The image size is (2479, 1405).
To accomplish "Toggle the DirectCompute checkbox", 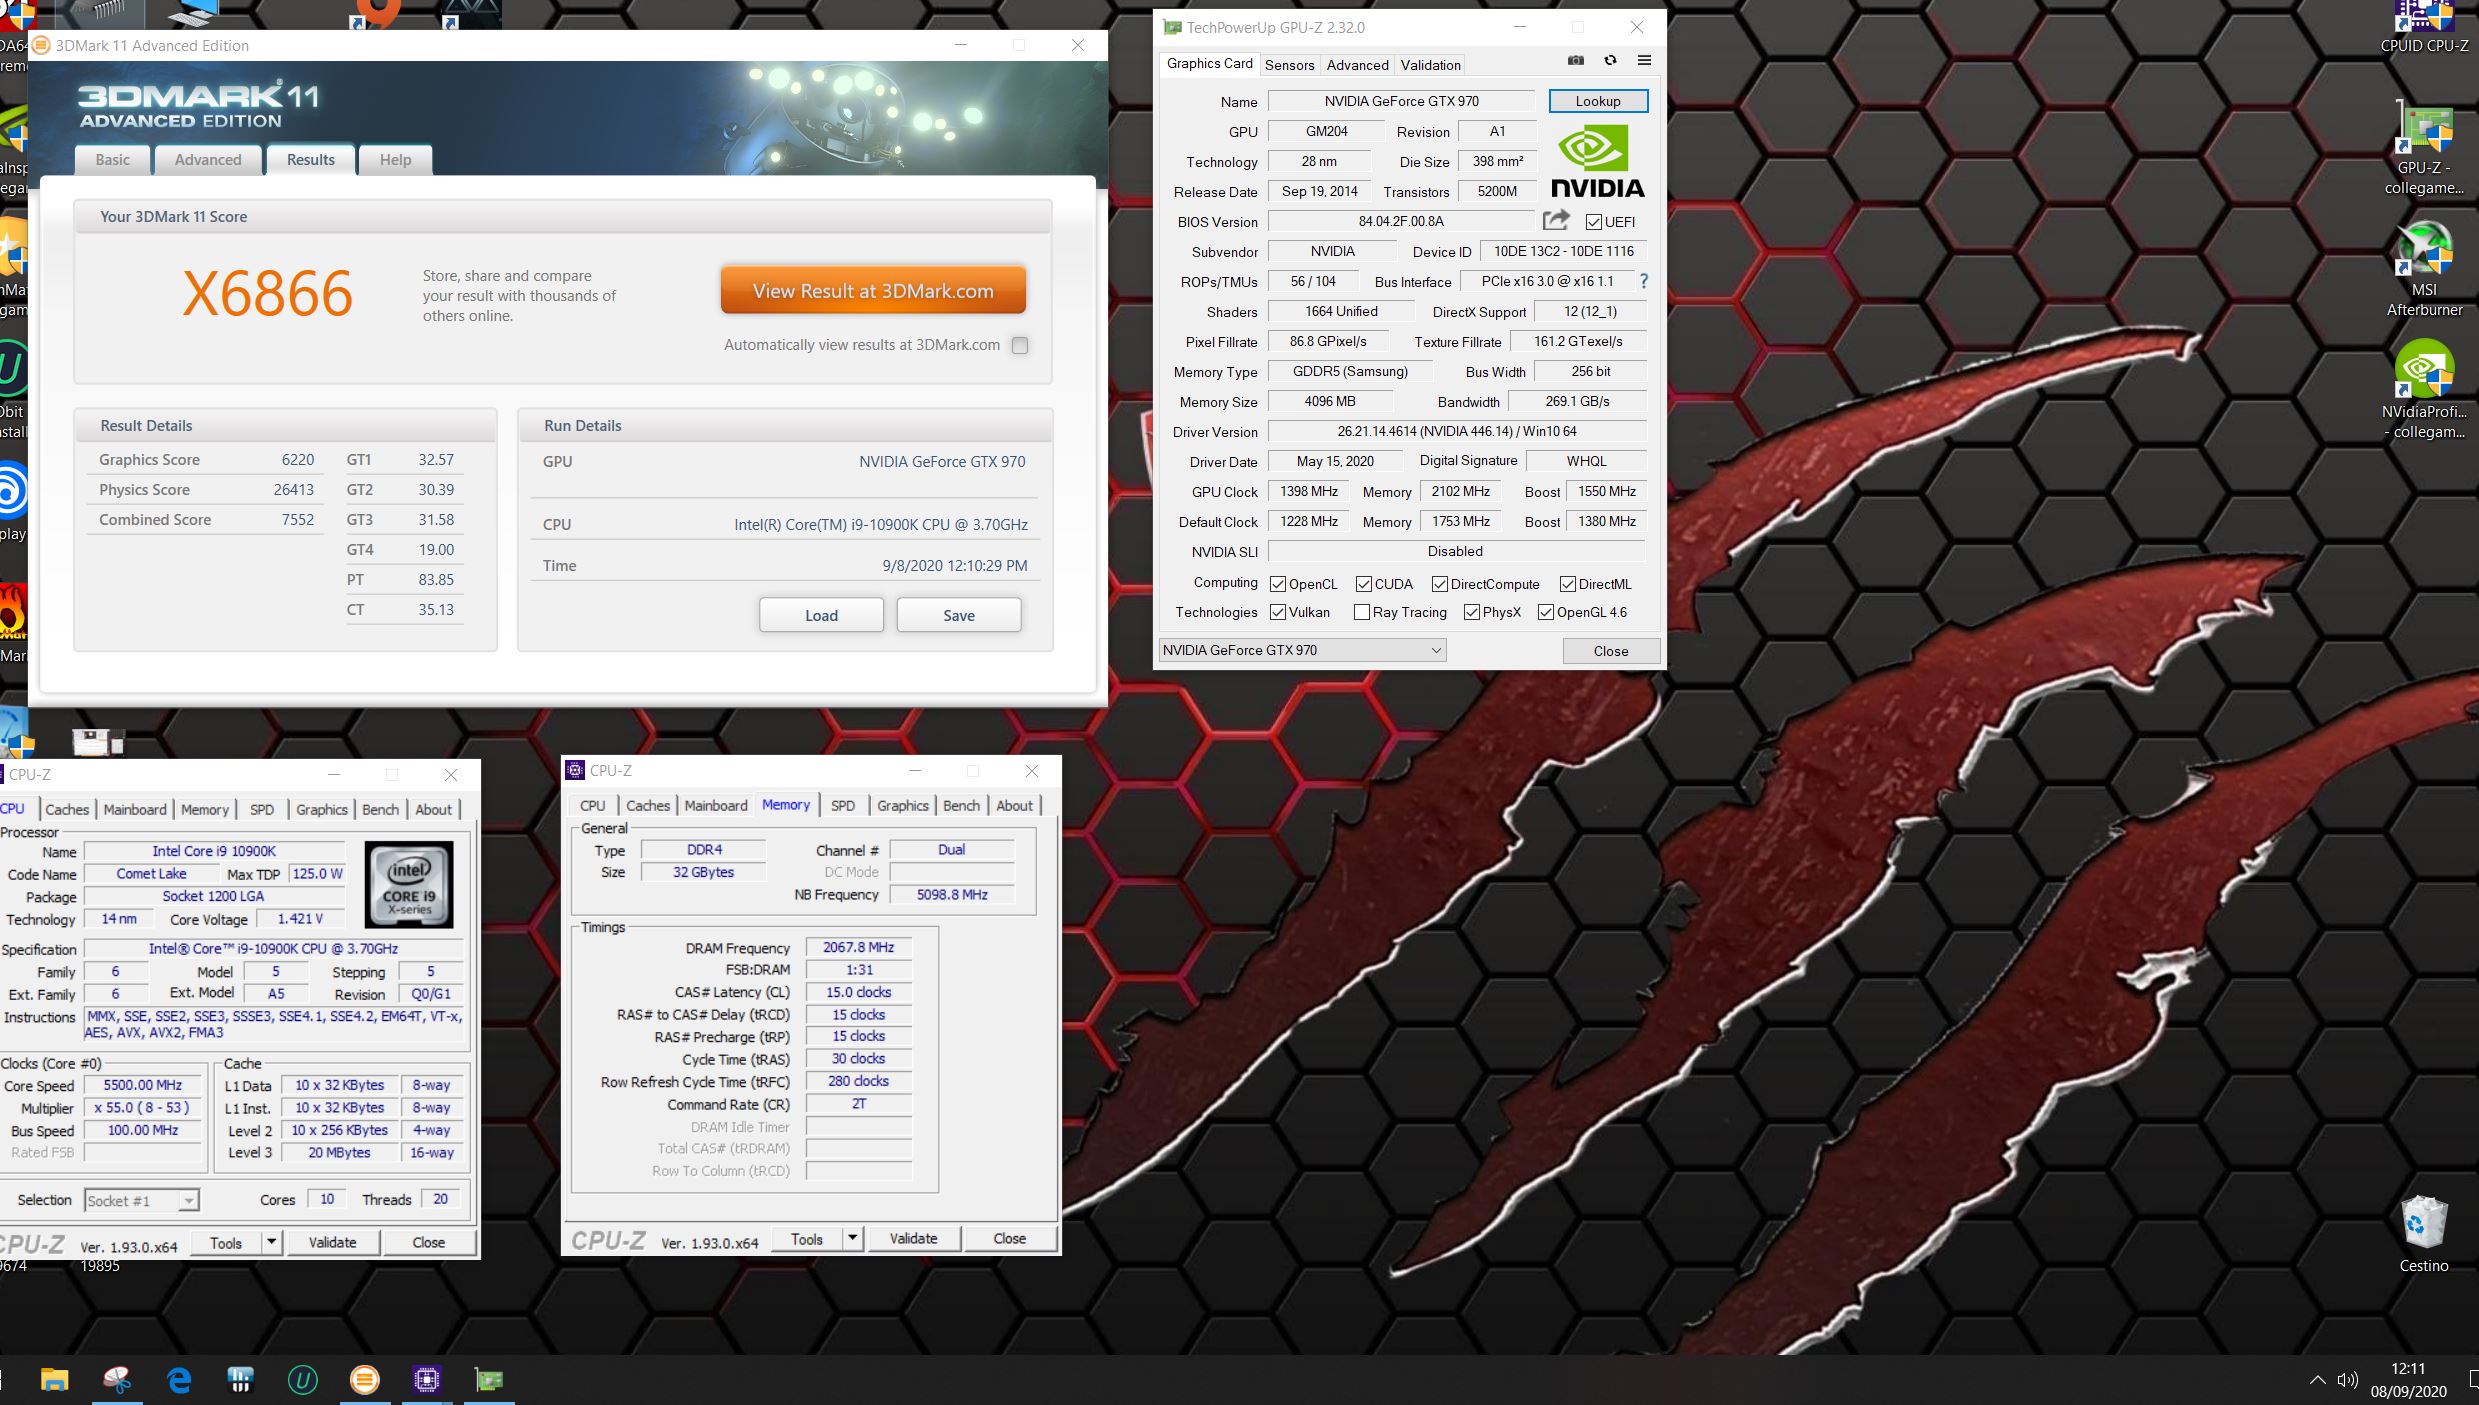I will 1440,584.
